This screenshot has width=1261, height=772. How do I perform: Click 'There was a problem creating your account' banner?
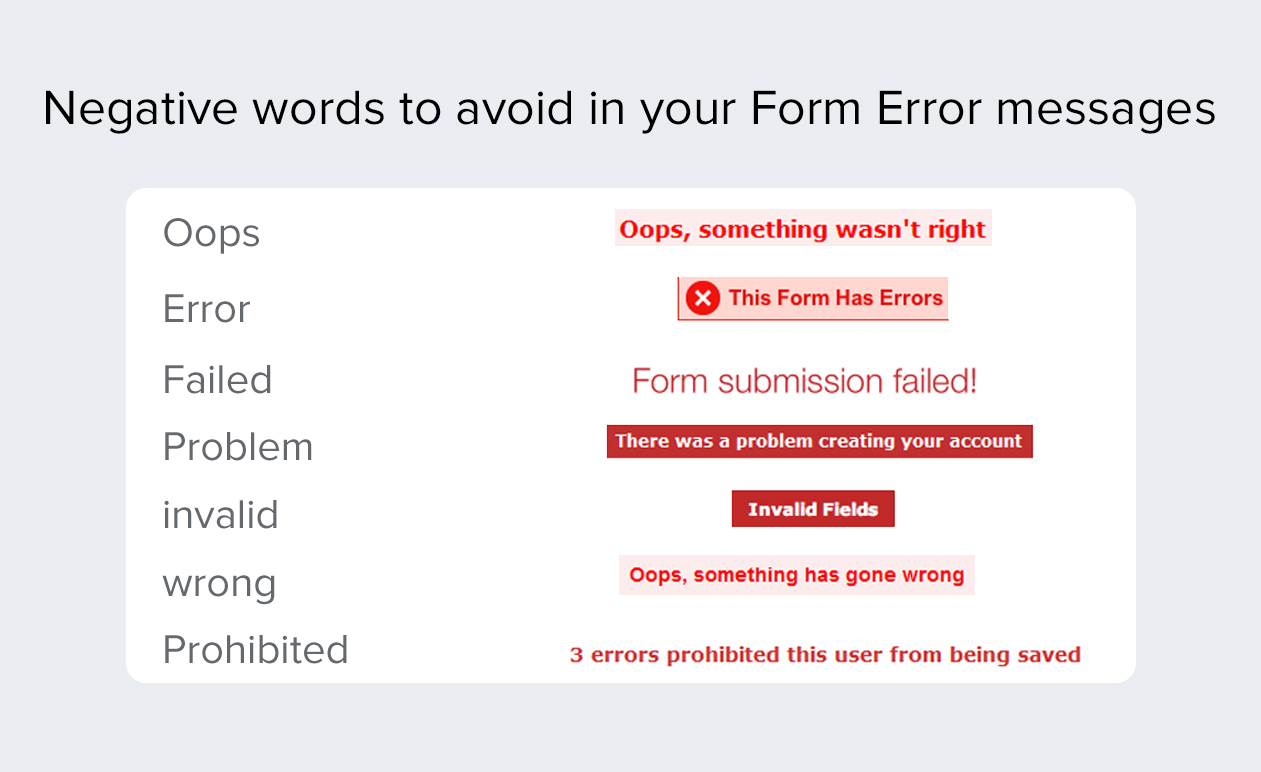[x=819, y=441]
